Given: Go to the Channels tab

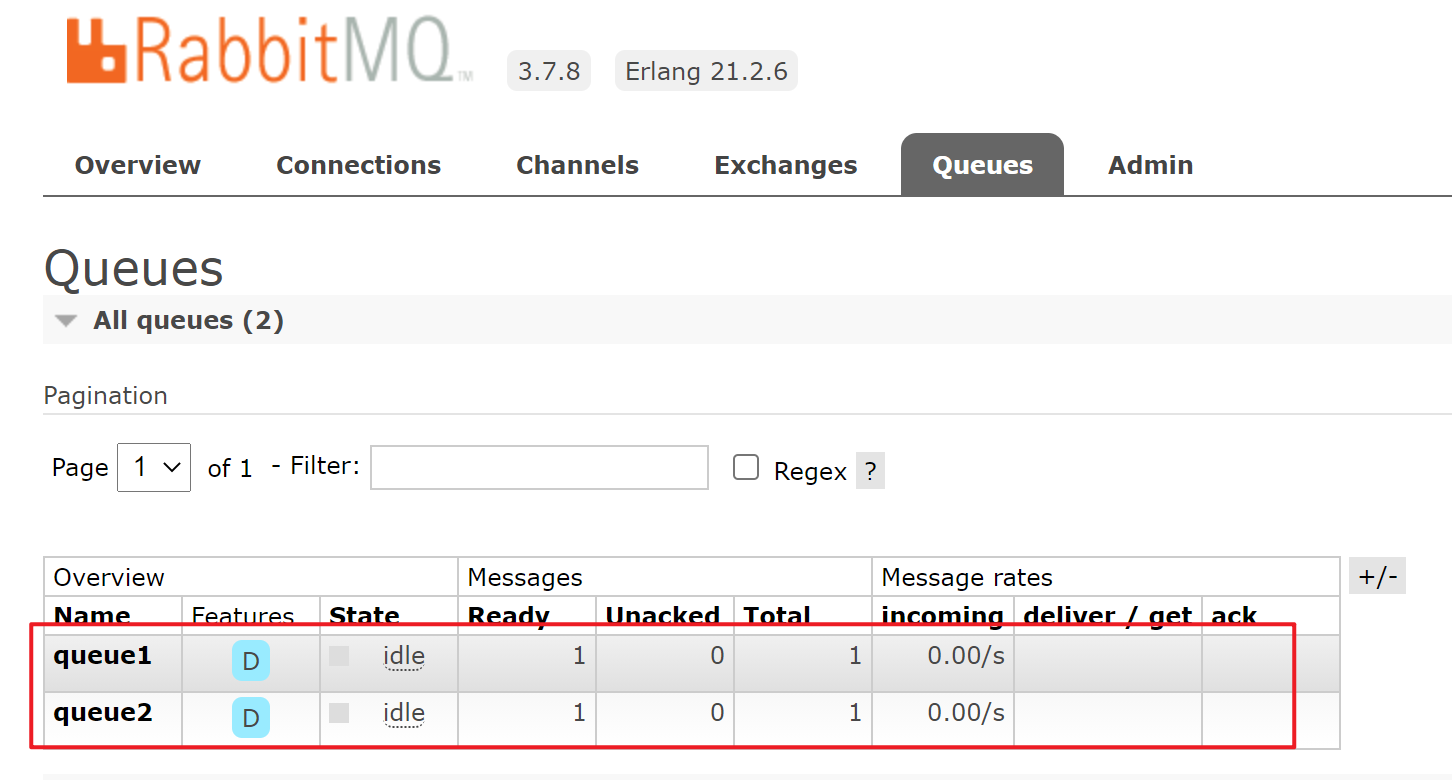Looking at the screenshot, I should coord(577,165).
